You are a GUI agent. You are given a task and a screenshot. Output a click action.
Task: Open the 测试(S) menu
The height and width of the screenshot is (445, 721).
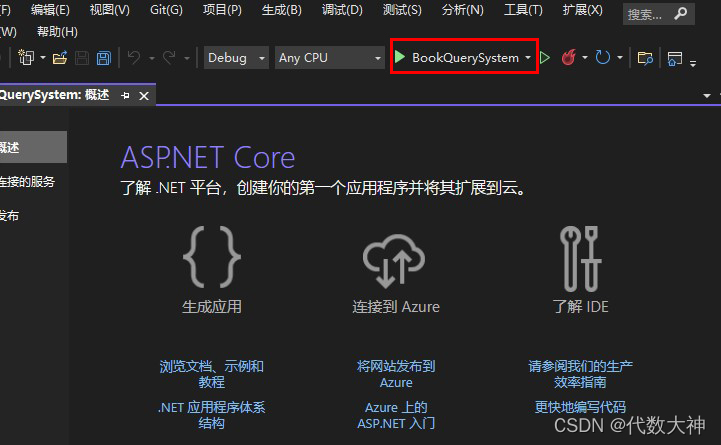point(402,10)
